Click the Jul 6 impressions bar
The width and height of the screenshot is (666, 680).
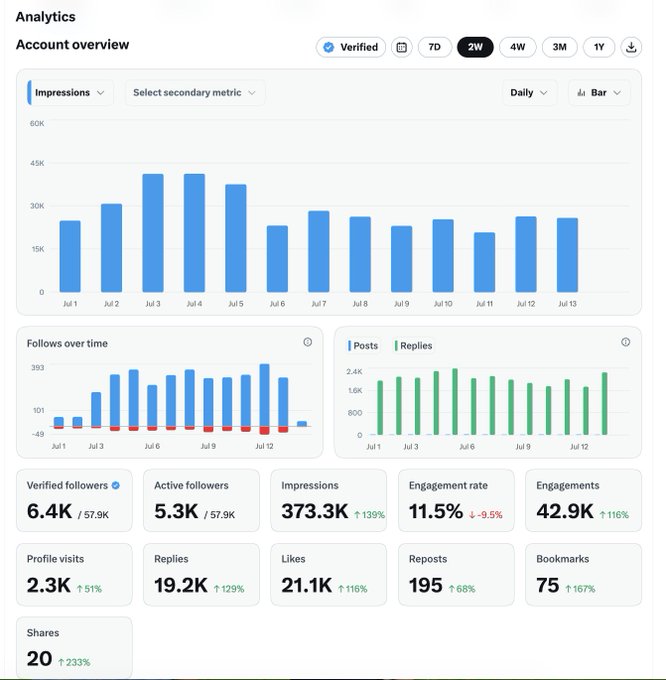277,259
